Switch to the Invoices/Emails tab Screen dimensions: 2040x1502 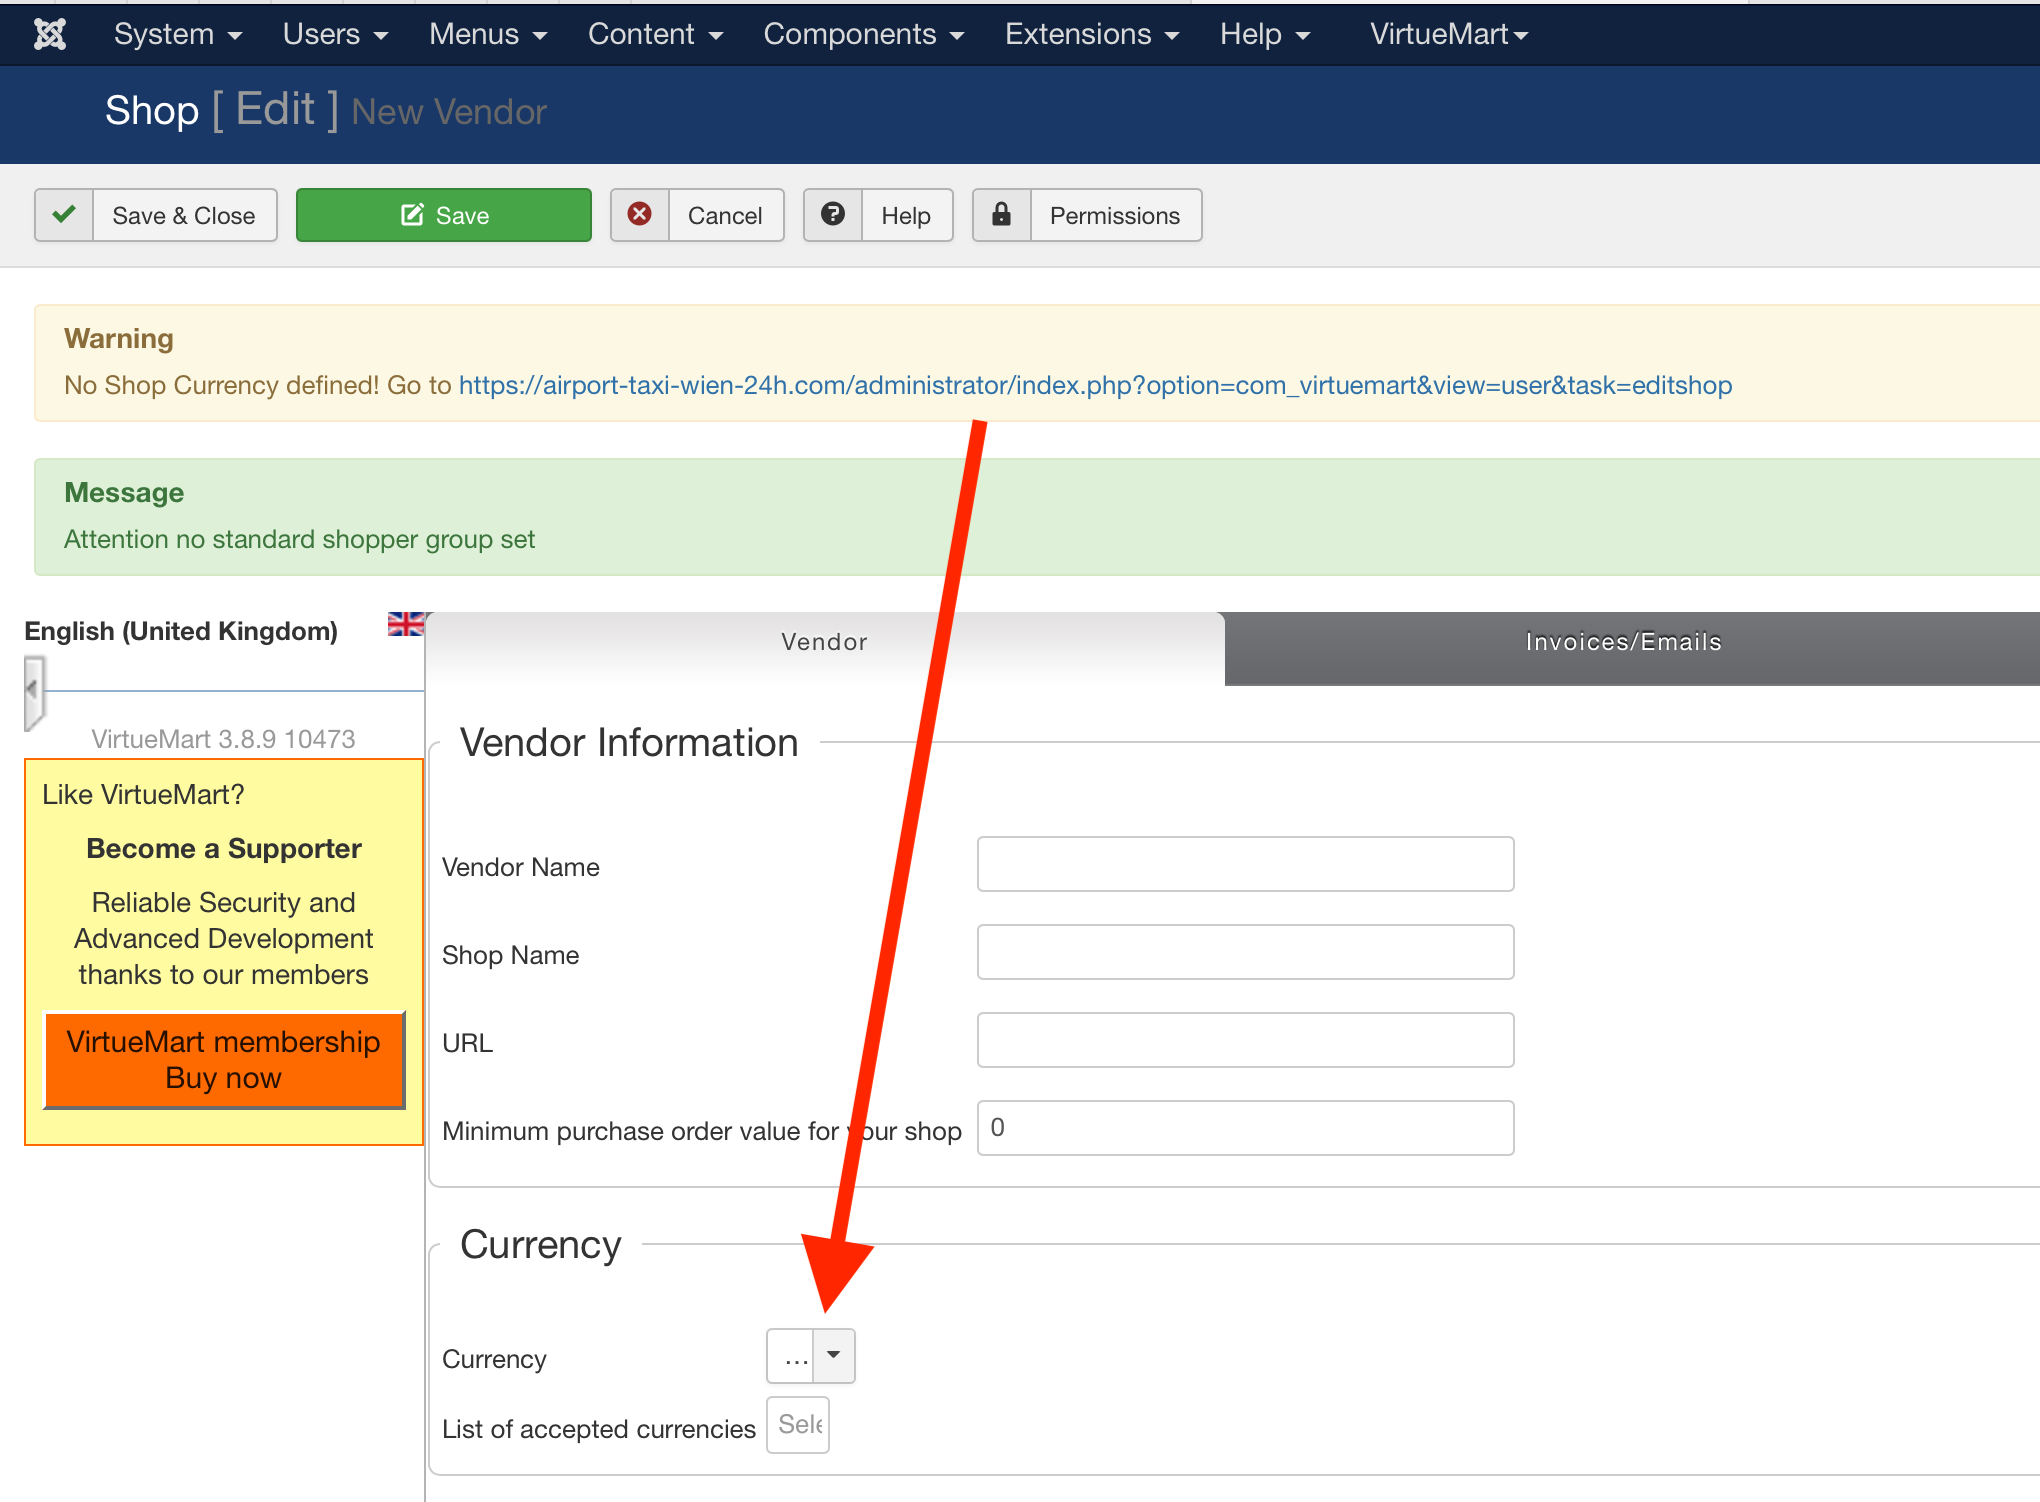[1622, 642]
